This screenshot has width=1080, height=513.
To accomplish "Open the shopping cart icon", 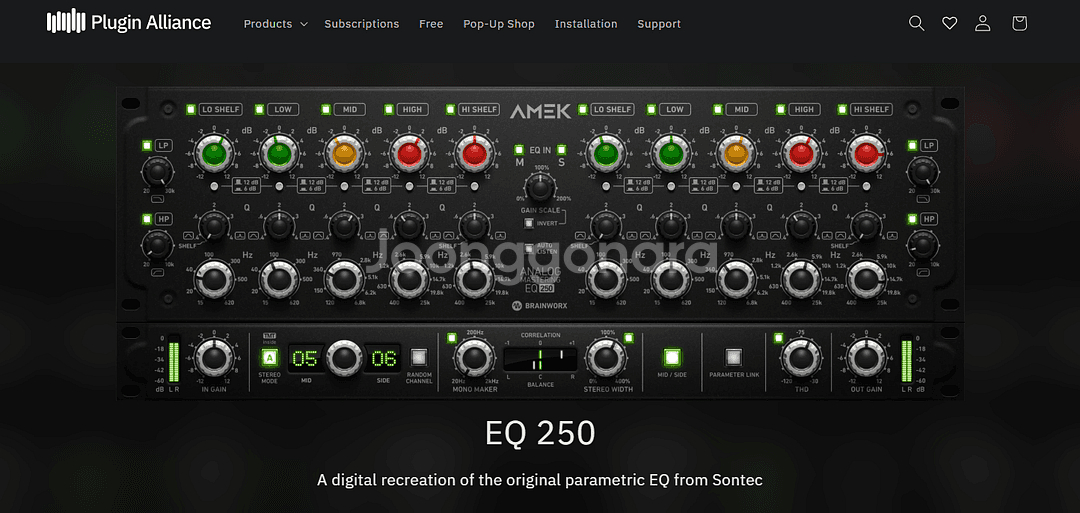I will 1019,23.
